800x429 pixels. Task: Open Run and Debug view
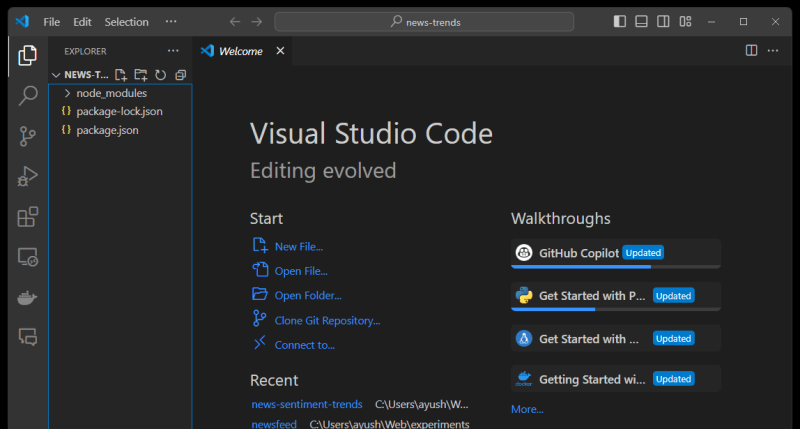[x=28, y=176]
